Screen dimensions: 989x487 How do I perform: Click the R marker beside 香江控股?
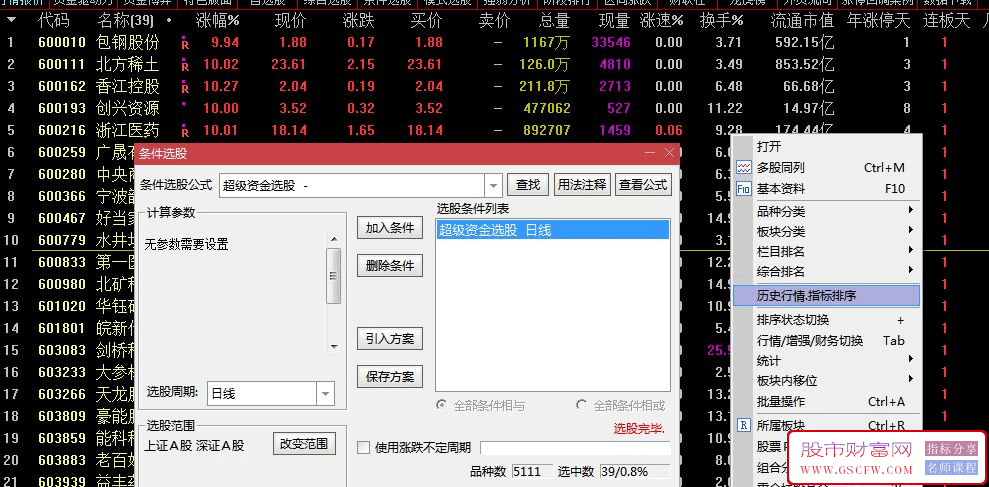(x=185, y=88)
